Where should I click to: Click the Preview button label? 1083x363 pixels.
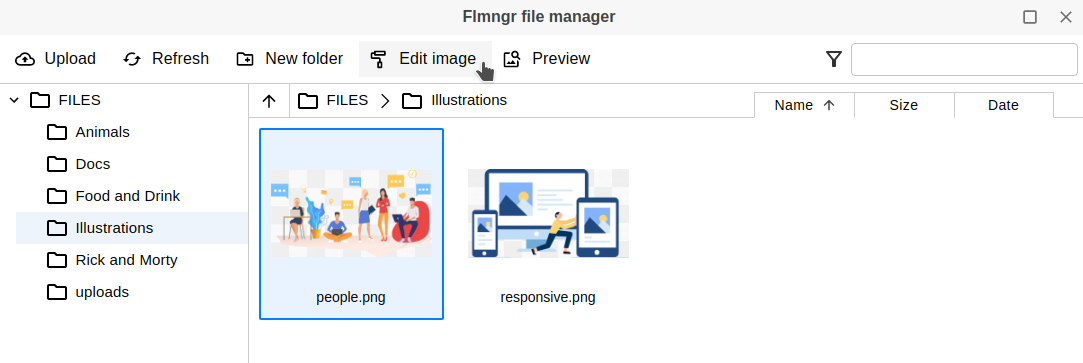coord(561,59)
